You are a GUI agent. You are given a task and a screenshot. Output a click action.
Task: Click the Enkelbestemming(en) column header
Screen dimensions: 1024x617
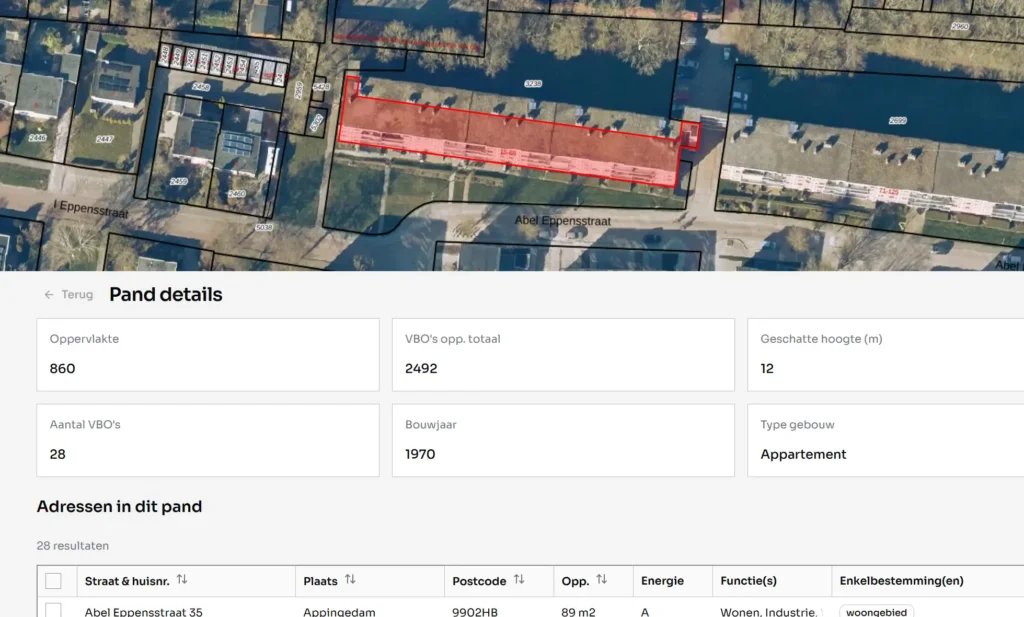[901, 581]
